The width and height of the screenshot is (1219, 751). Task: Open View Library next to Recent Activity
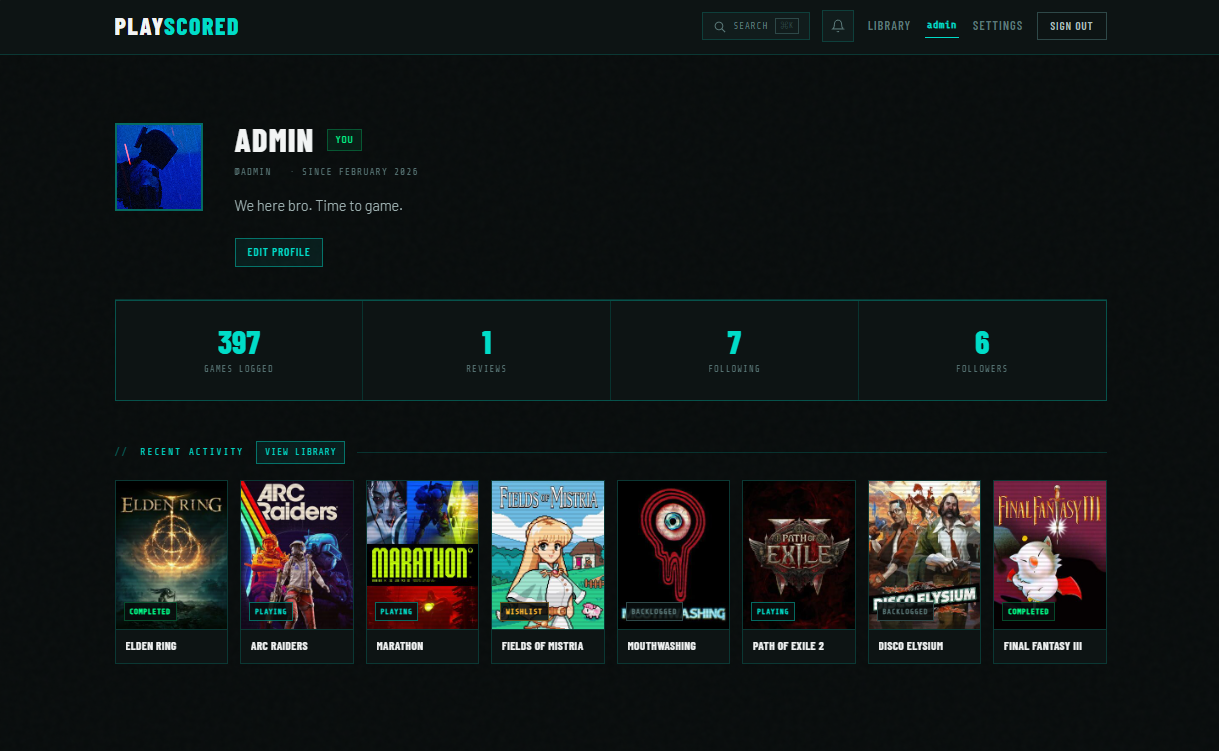300,452
